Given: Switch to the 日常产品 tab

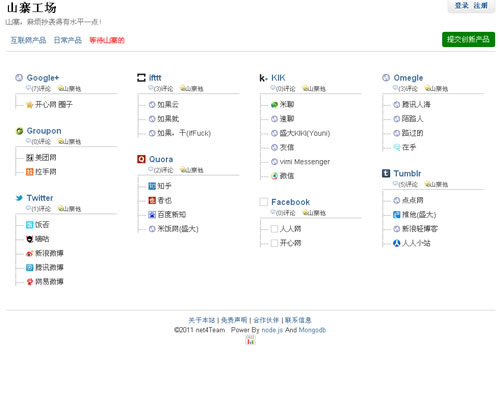Looking at the screenshot, I should 68,40.
